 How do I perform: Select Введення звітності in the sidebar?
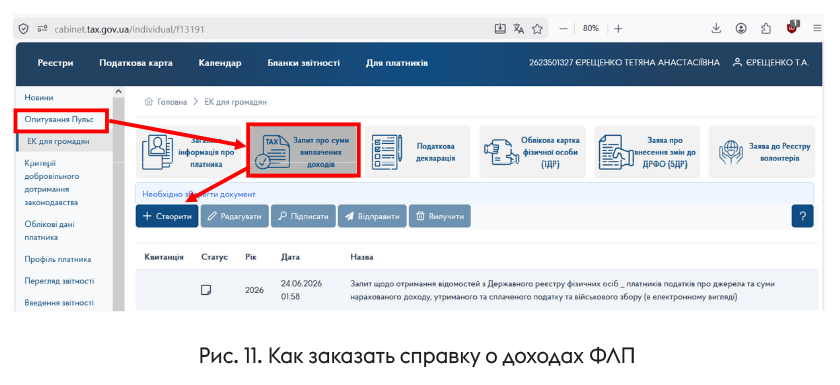(x=59, y=303)
